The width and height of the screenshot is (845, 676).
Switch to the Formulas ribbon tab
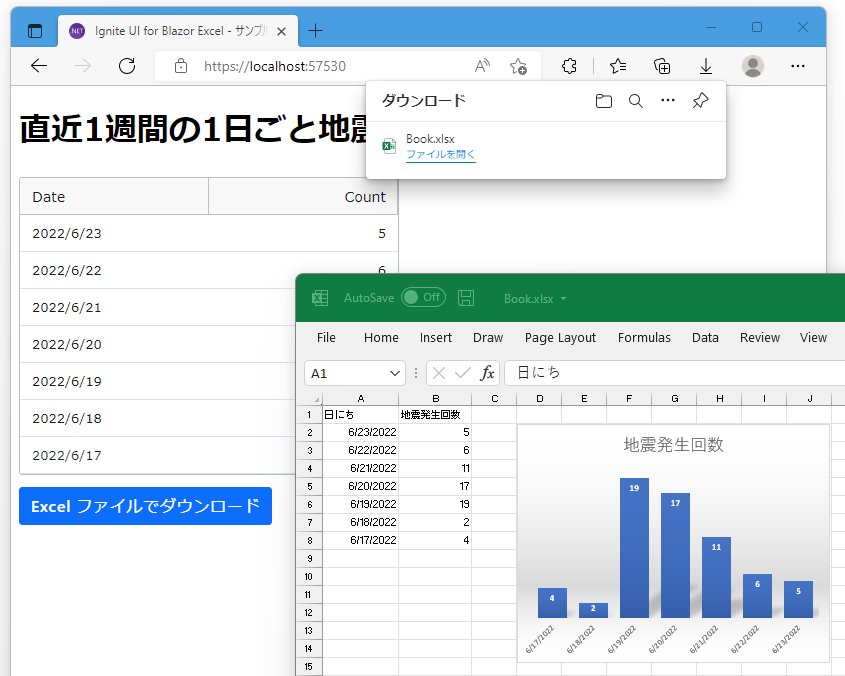[x=644, y=338]
